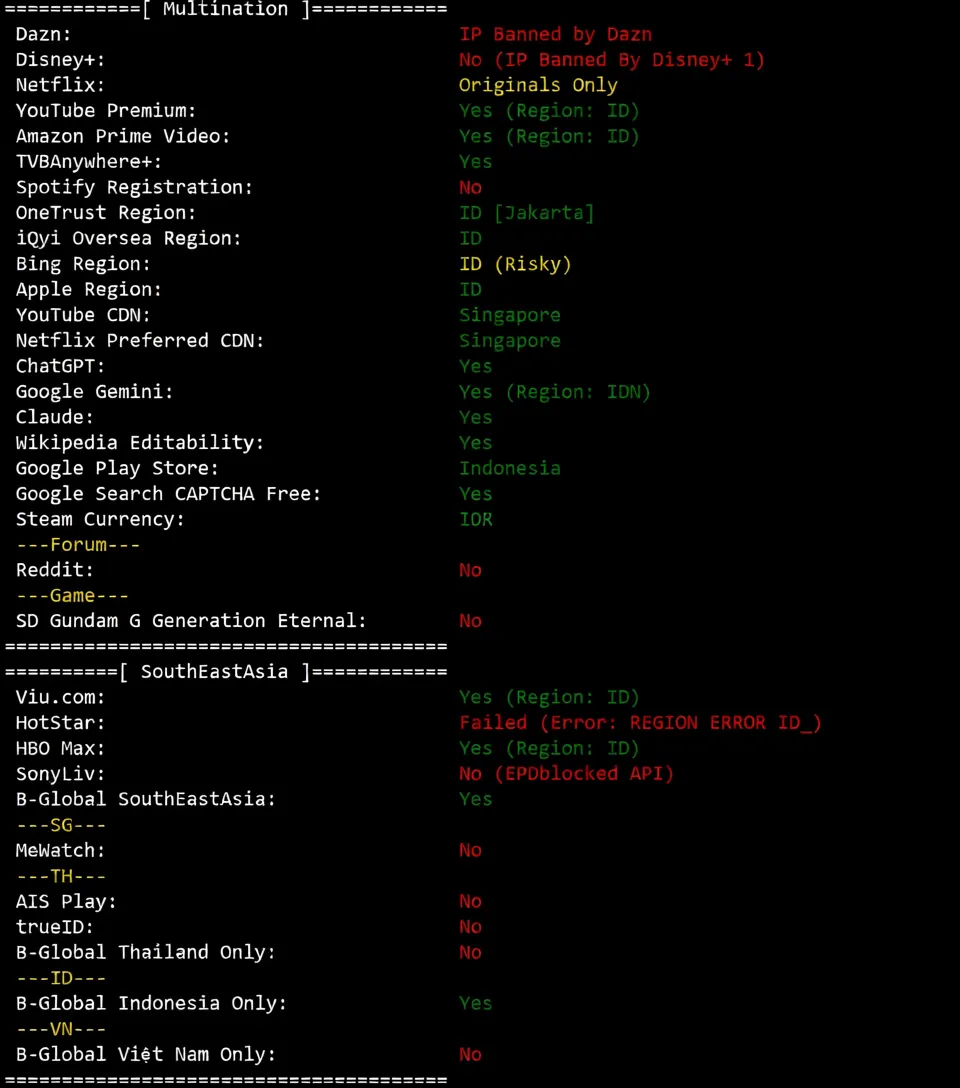Click the Steam Currency IDR value

click(475, 519)
